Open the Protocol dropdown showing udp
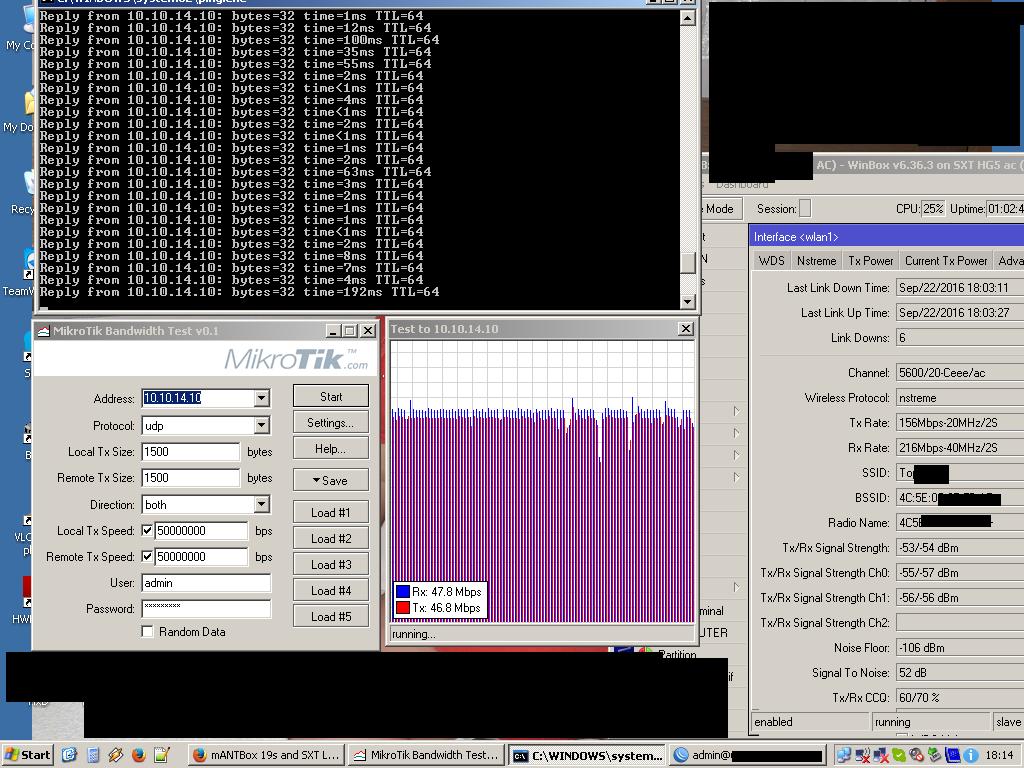The width and height of the screenshot is (1024, 768). [x=261, y=425]
